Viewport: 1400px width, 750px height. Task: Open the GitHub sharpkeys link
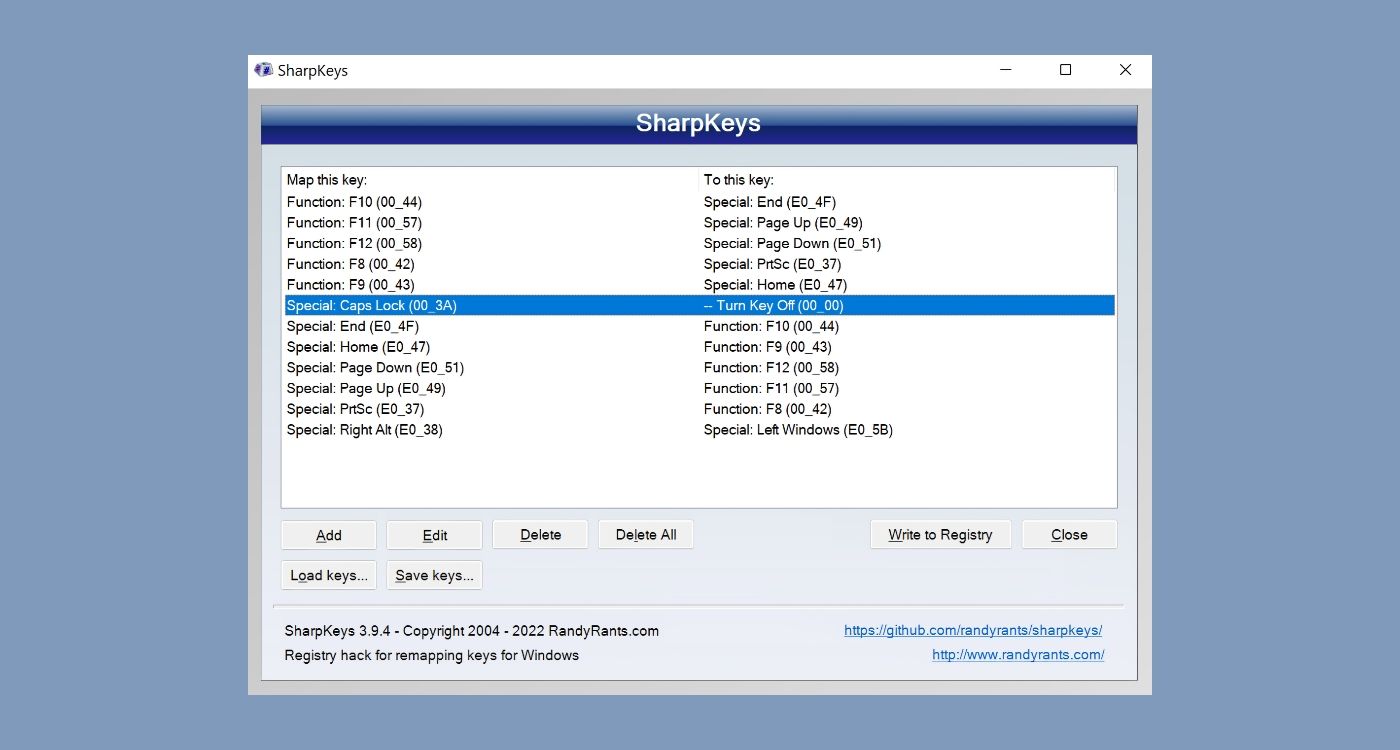click(x=973, y=631)
